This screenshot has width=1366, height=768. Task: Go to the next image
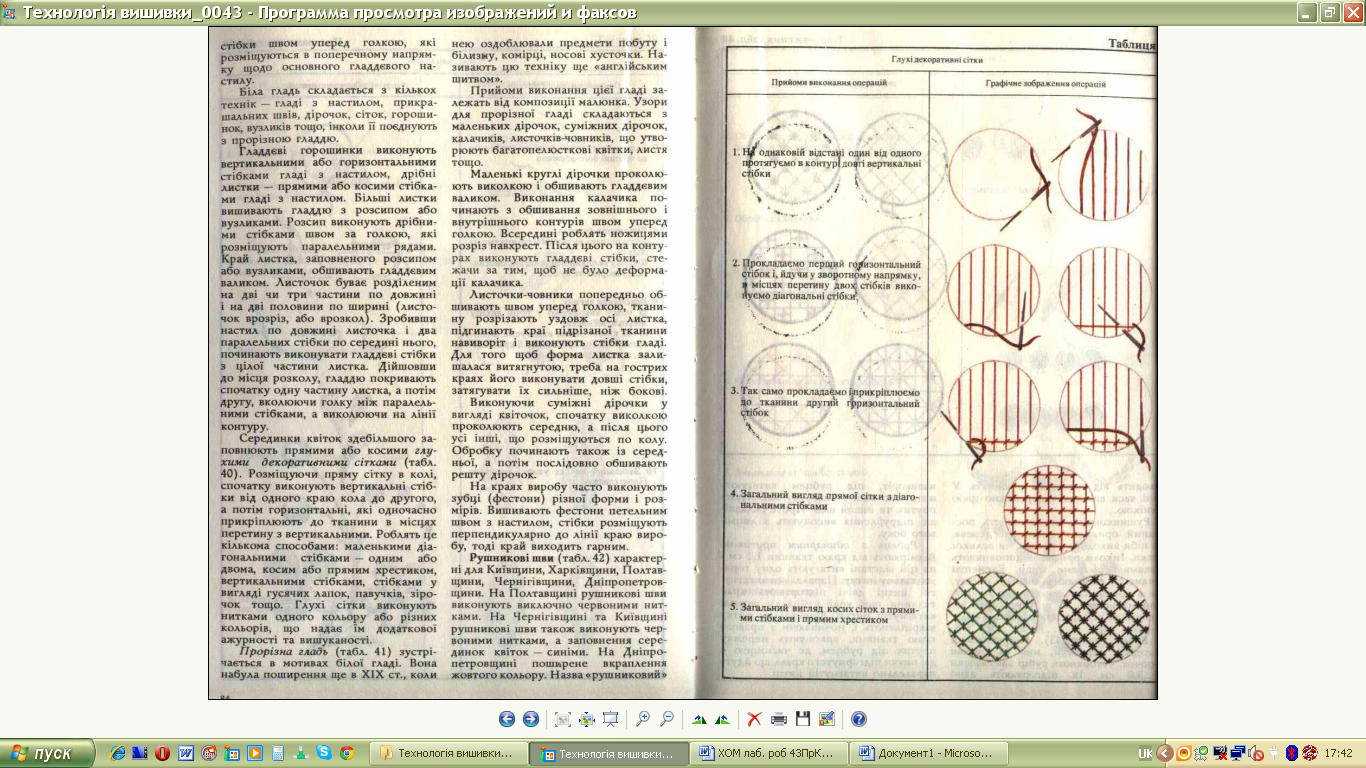point(531,719)
